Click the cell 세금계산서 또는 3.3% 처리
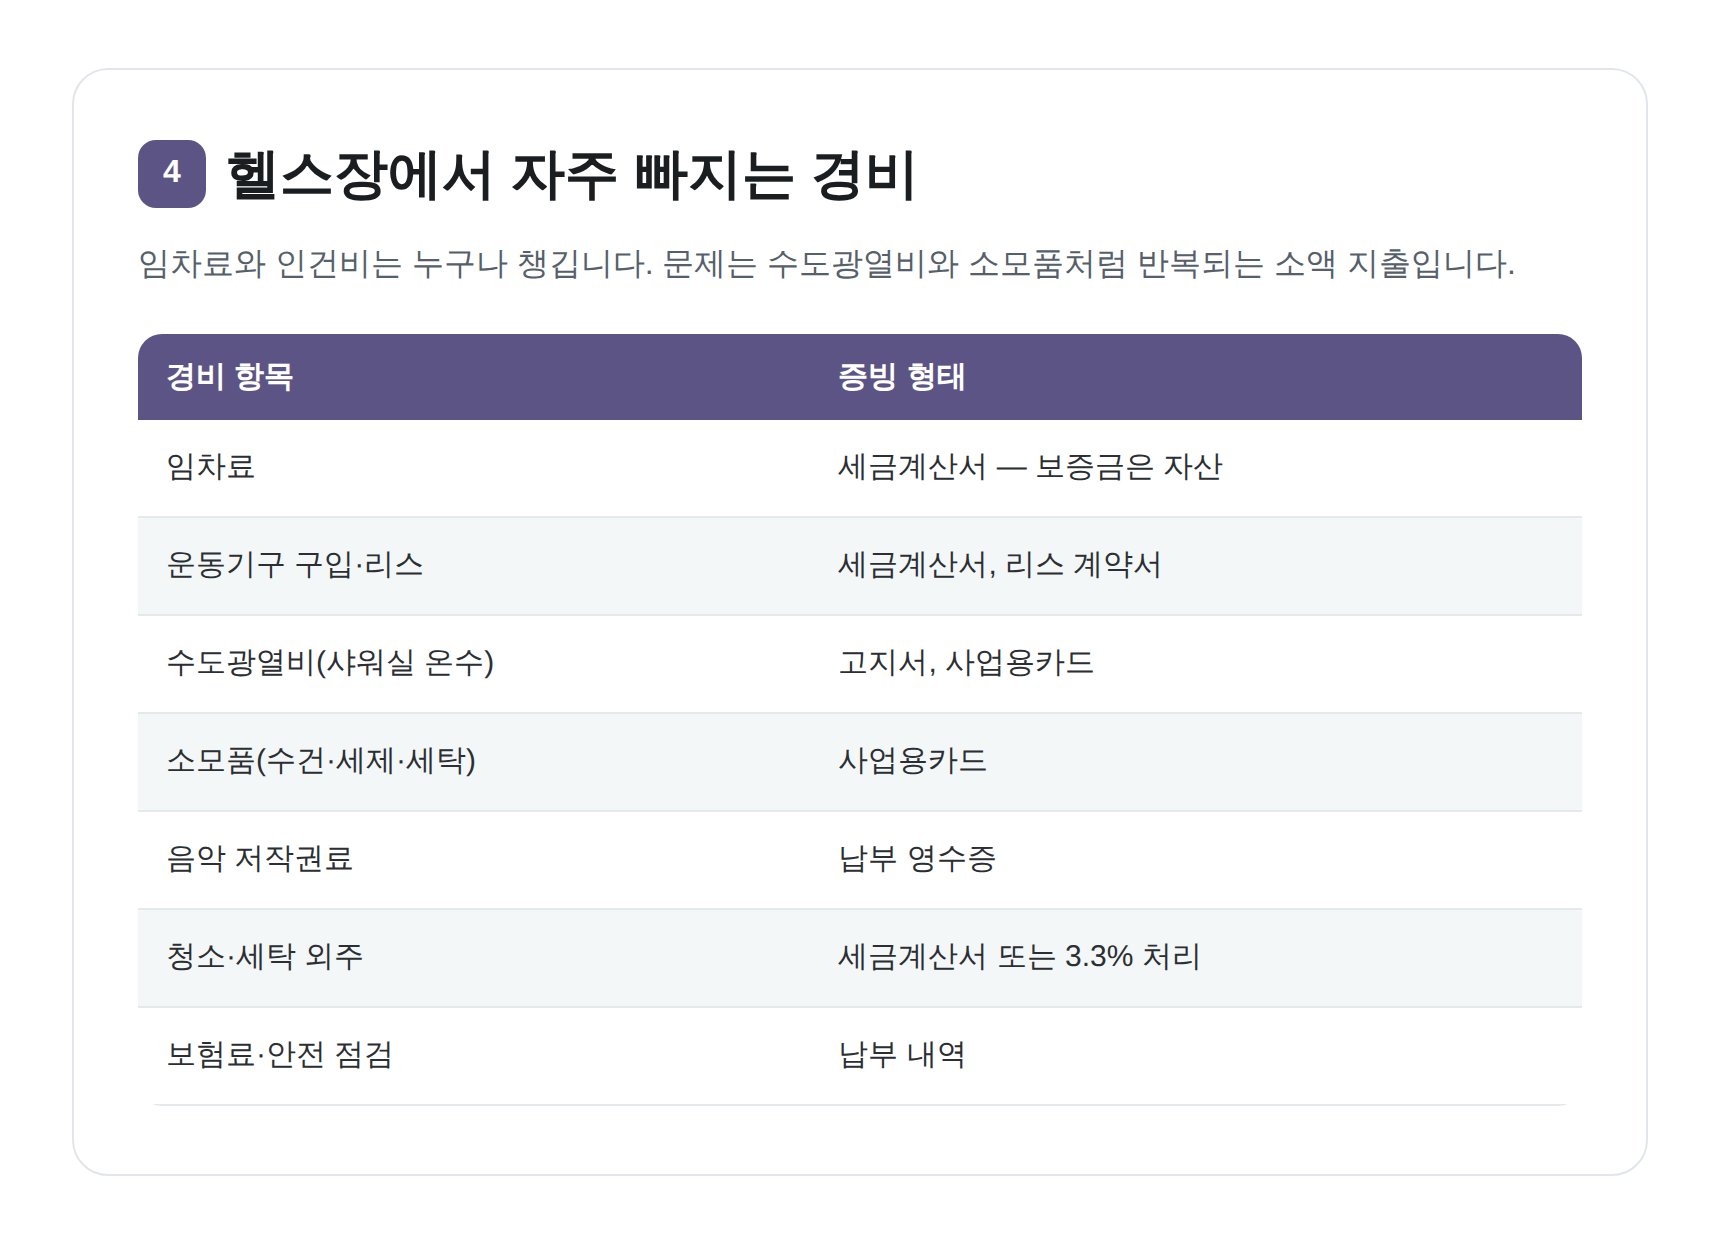The height and width of the screenshot is (1244, 1720). point(1196,958)
